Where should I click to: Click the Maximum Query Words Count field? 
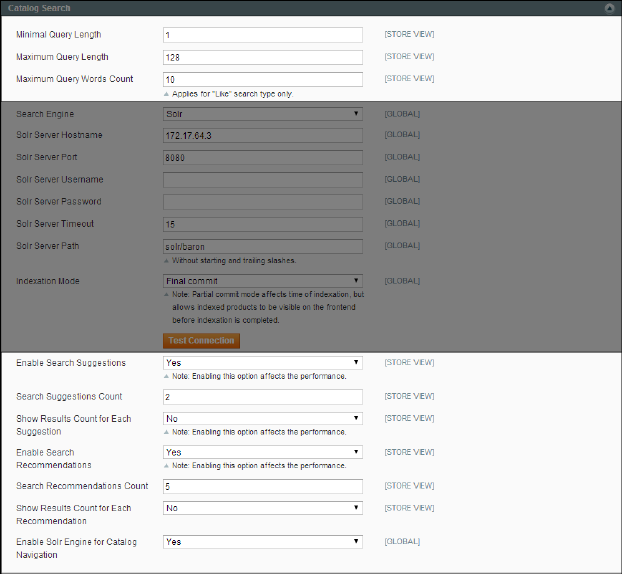pos(262,79)
